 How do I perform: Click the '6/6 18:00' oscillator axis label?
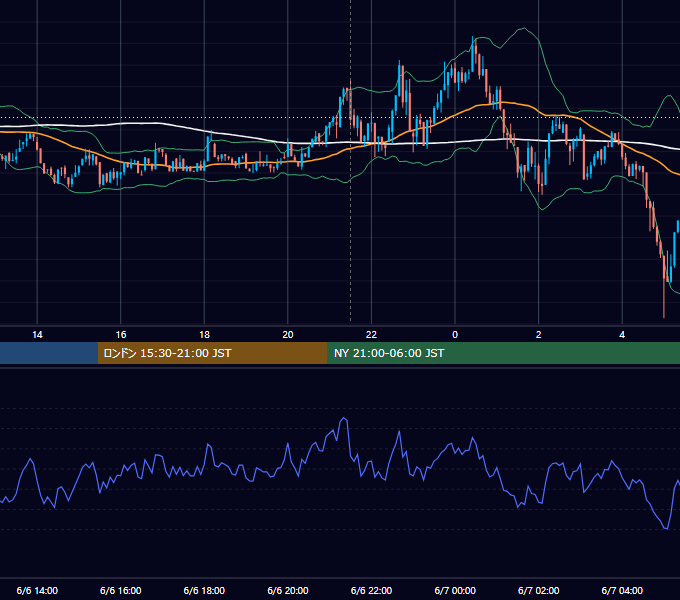pos(204,591)
